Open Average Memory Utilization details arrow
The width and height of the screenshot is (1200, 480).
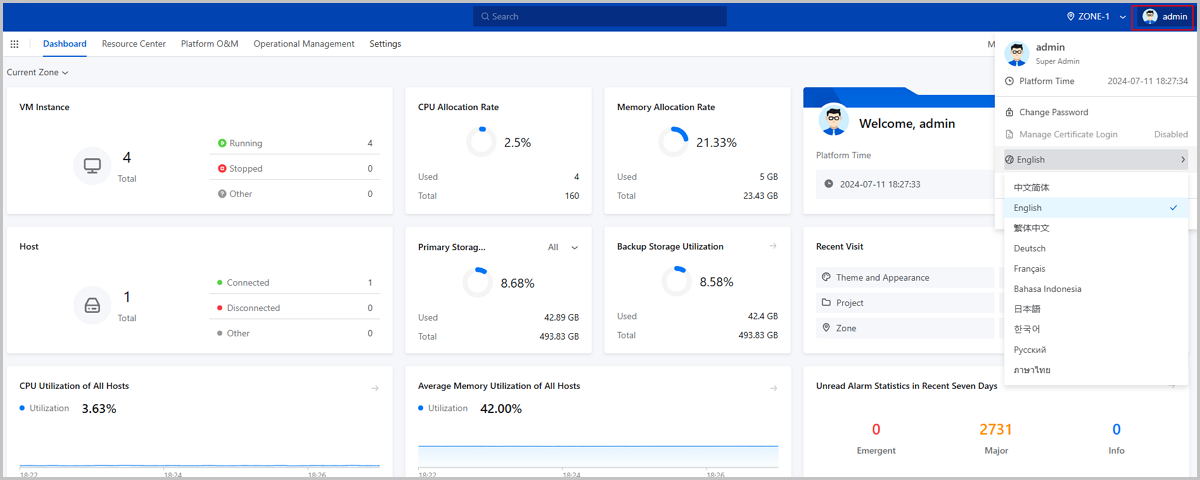point(773,388)
